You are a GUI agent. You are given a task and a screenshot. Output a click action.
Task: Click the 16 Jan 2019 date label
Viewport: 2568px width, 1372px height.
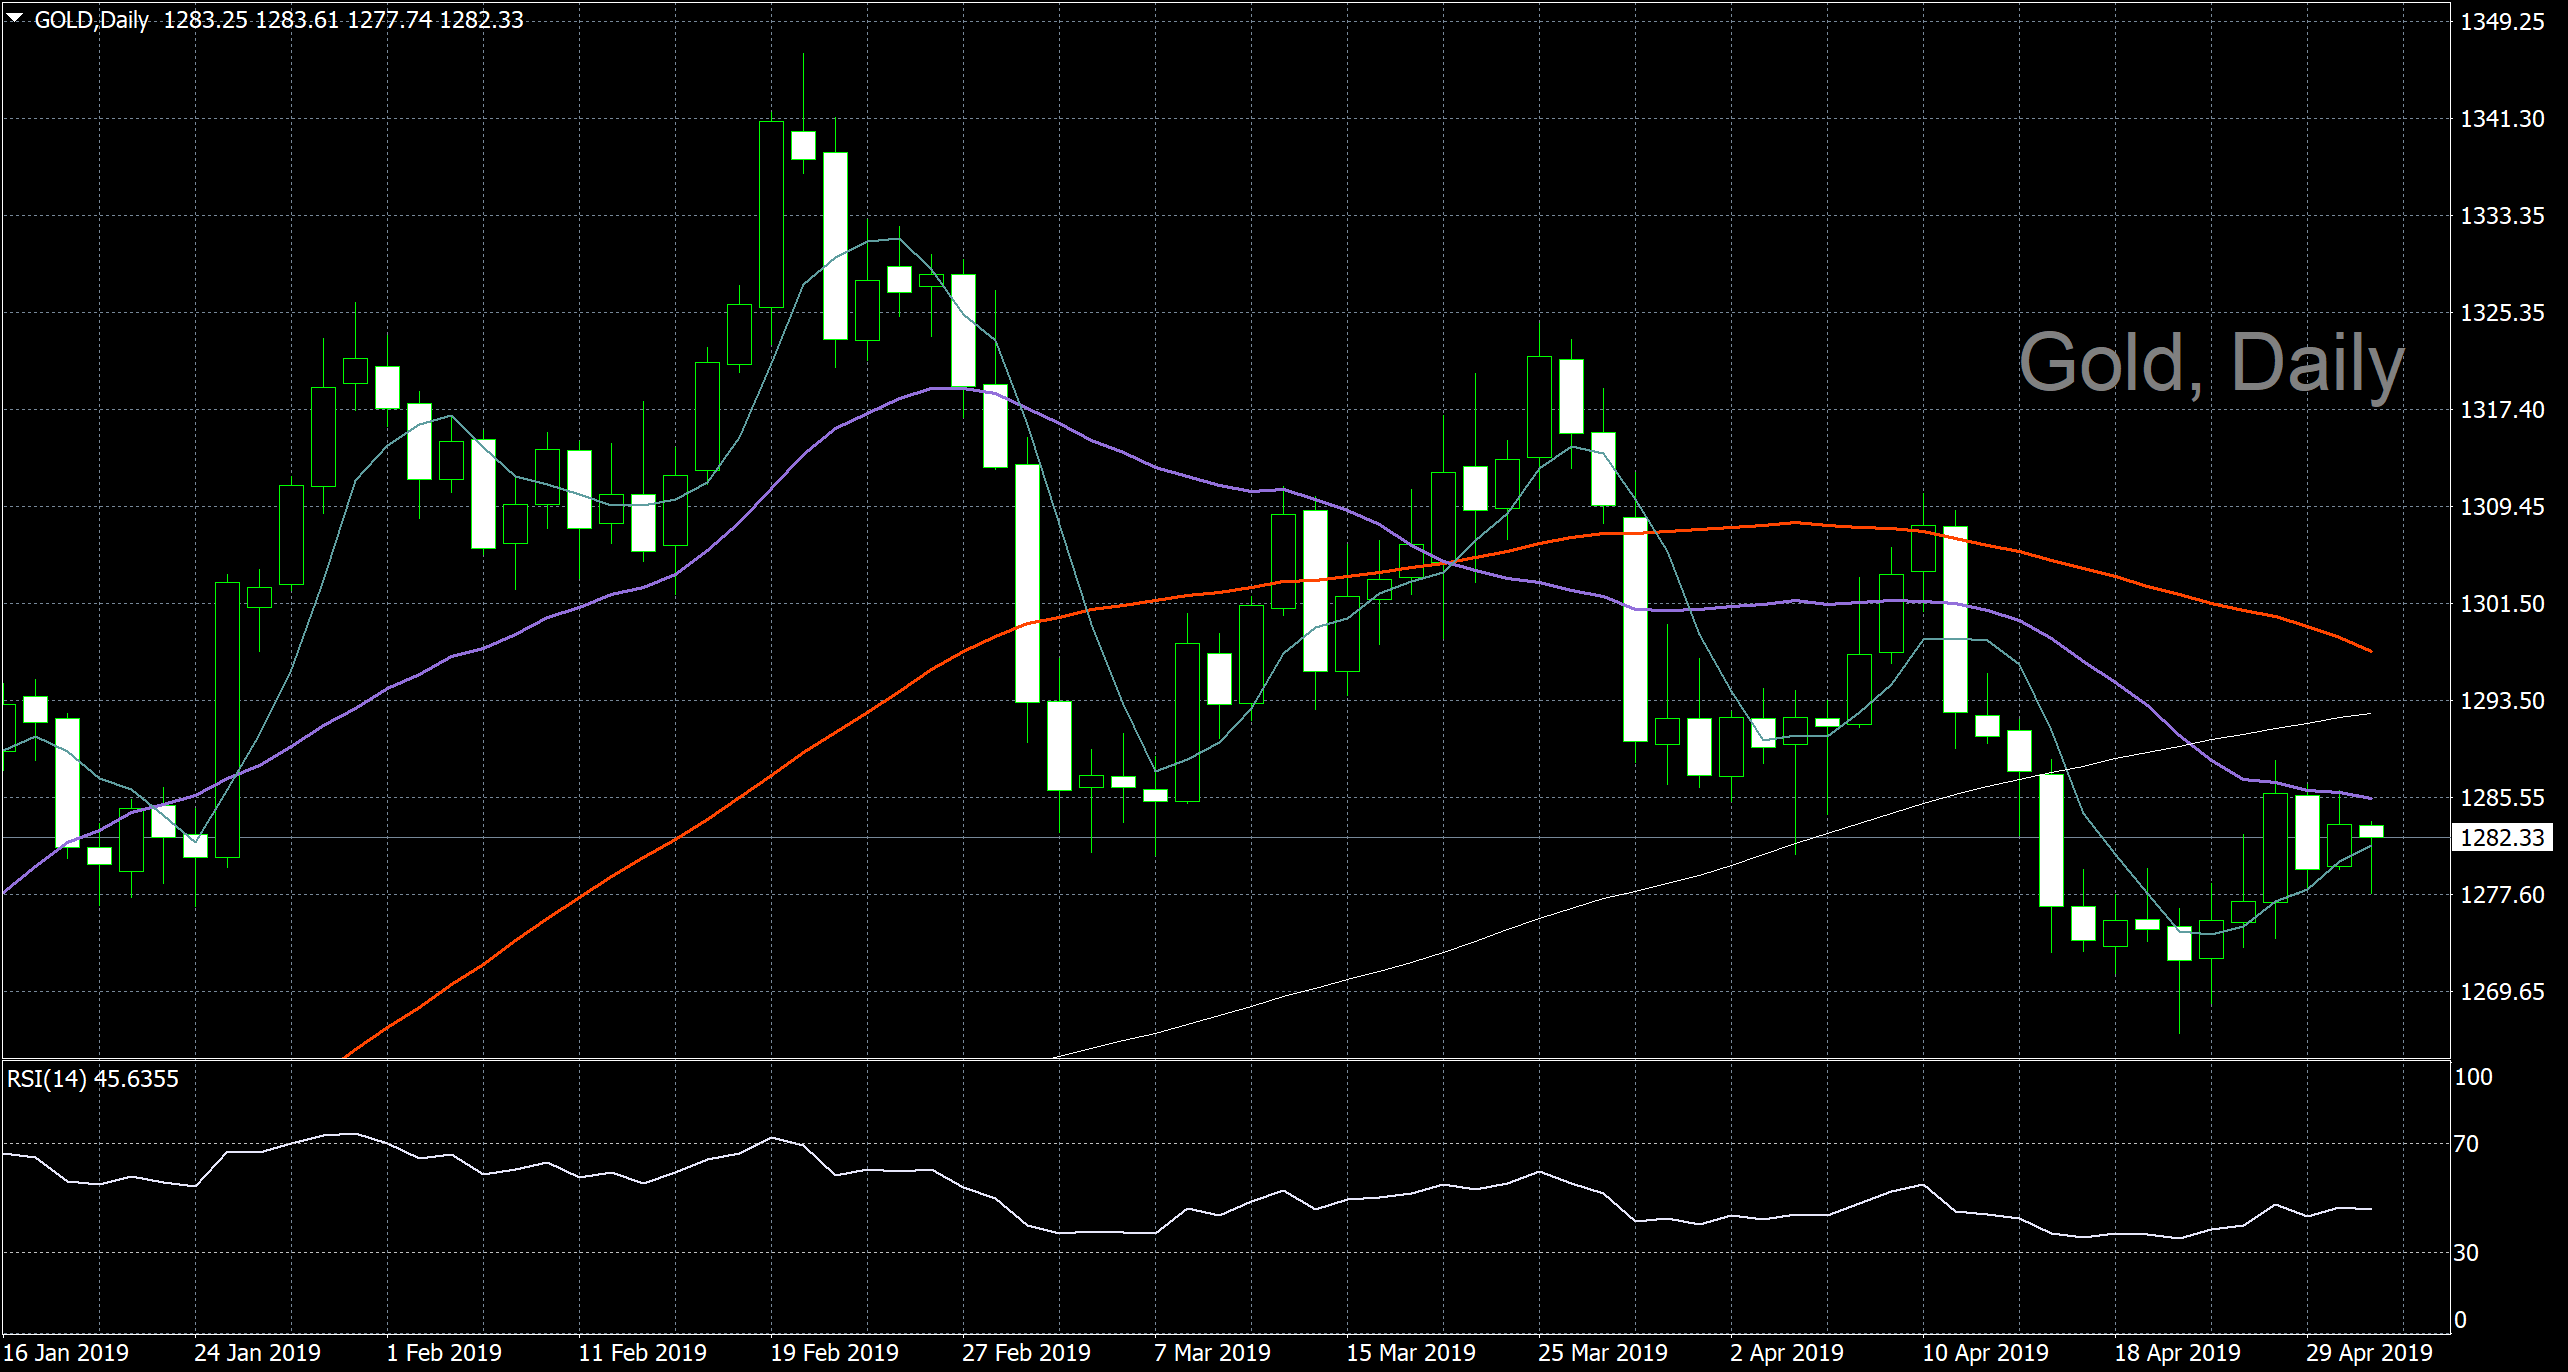[66, 1353]
